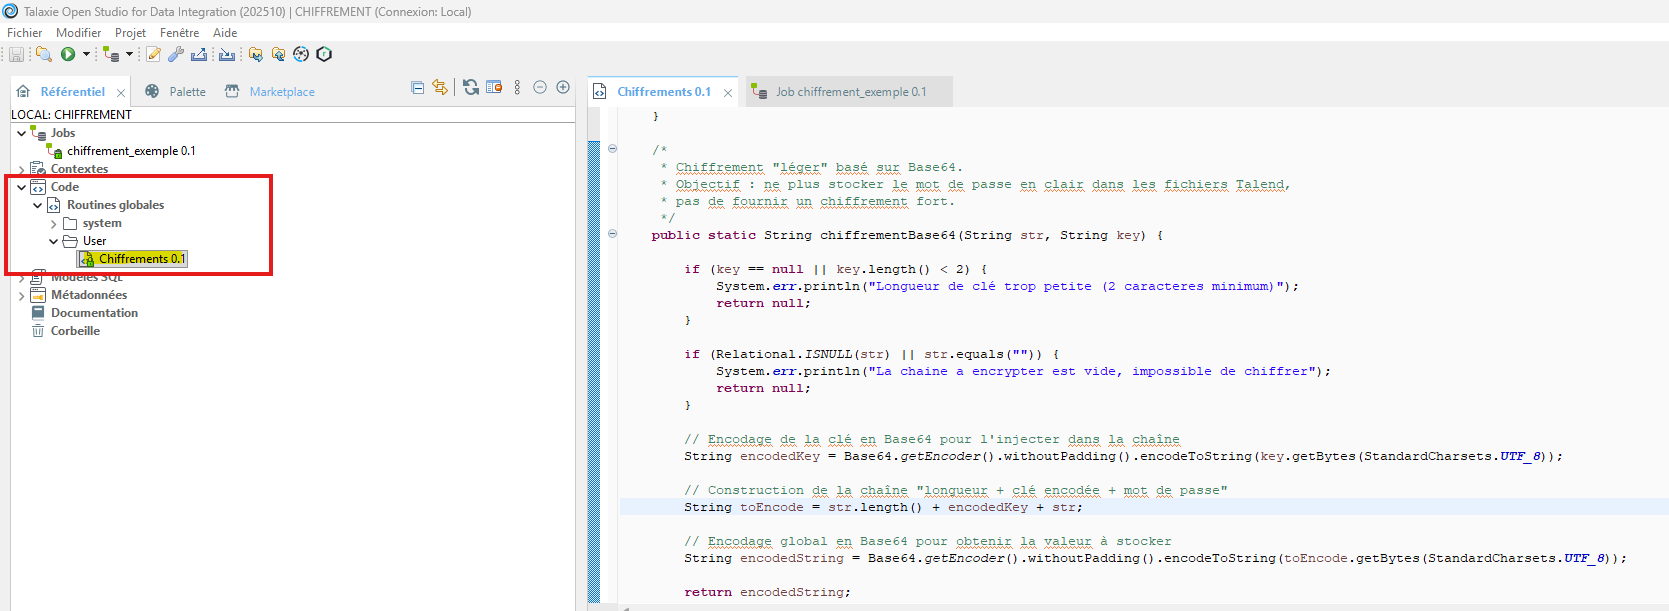Collapse the Code tree node
Viewport: 1669px width, 611px height.
[21, 187]
